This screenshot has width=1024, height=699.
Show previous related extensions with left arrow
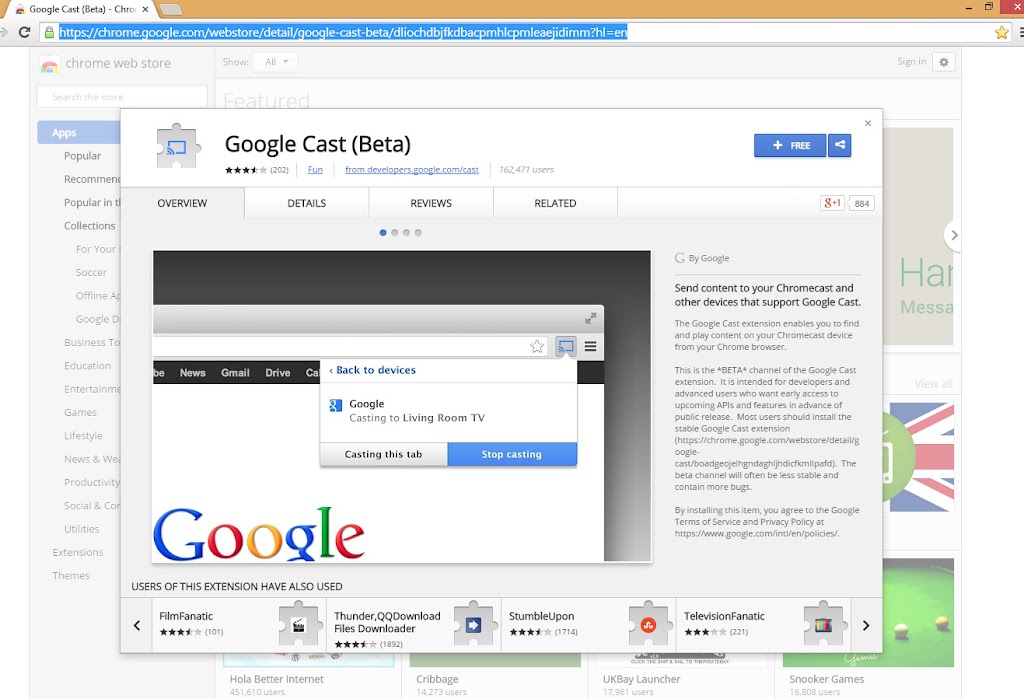(136, 625)
